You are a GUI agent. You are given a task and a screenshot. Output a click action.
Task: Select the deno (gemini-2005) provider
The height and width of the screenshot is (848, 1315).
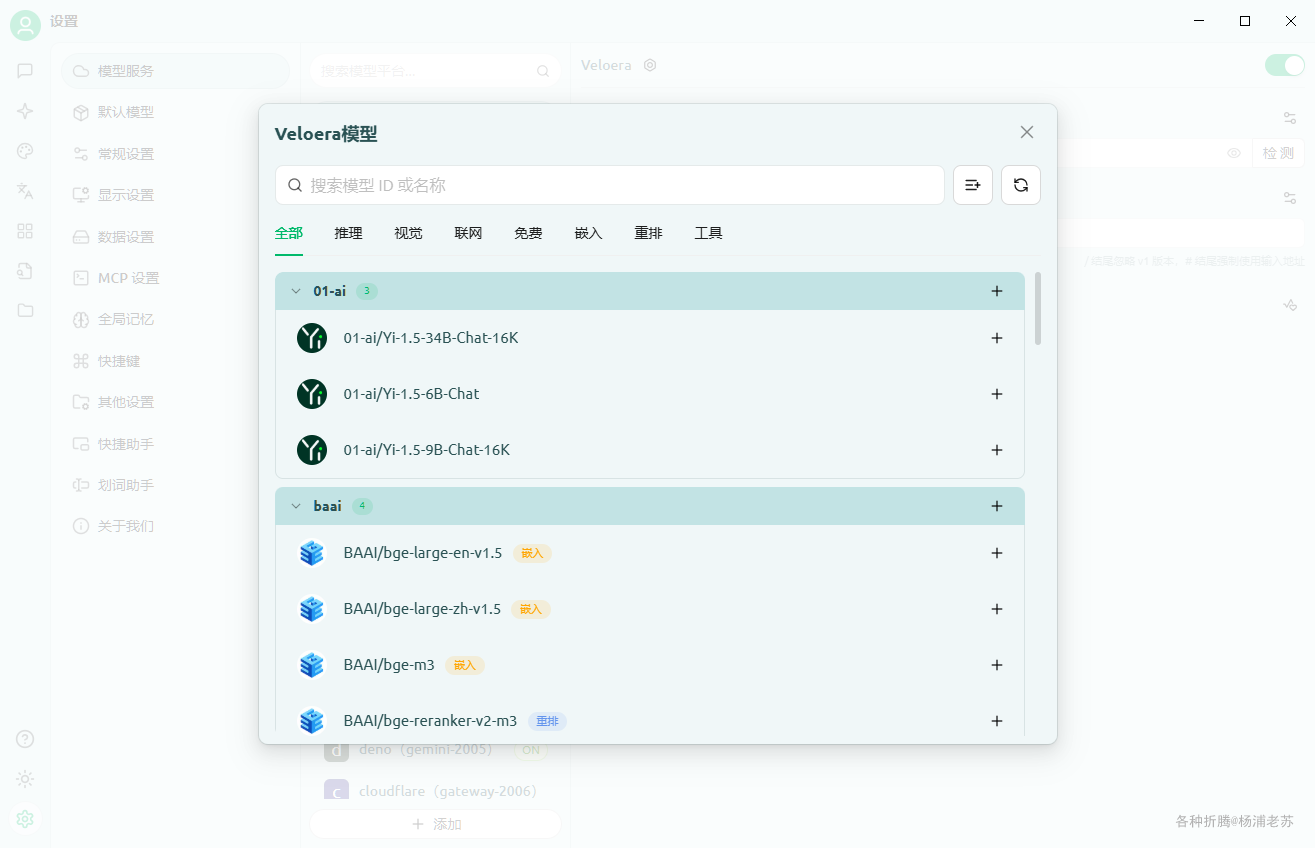tap(435, 750)
